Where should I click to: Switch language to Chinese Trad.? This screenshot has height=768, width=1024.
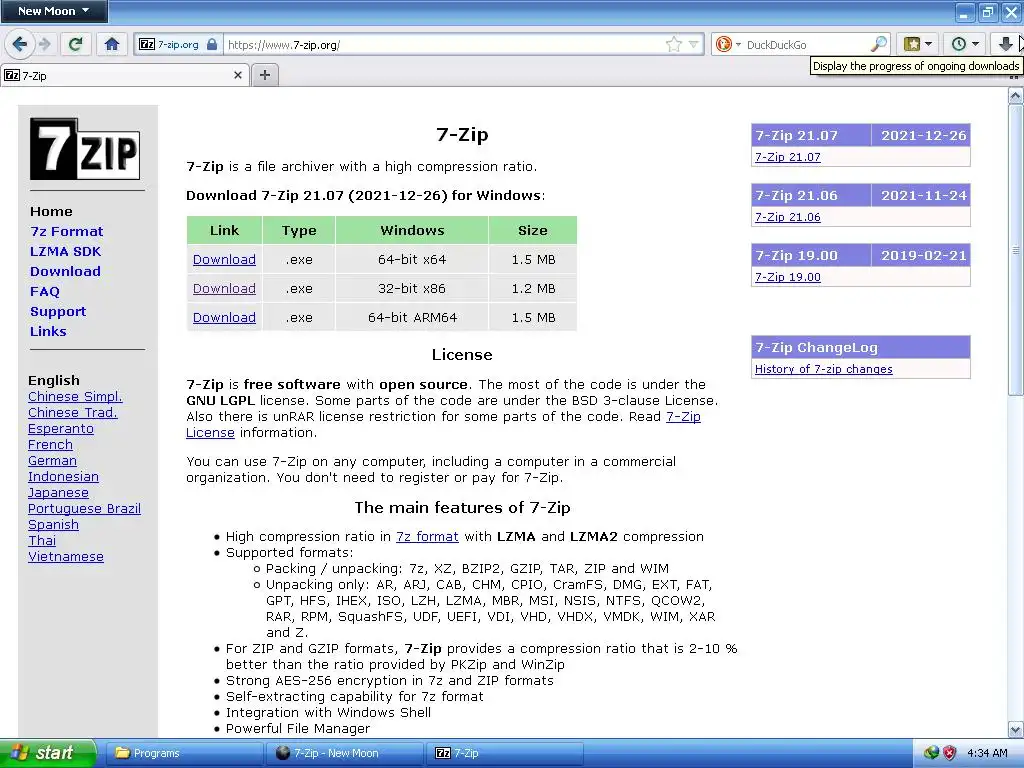(72, 413)
